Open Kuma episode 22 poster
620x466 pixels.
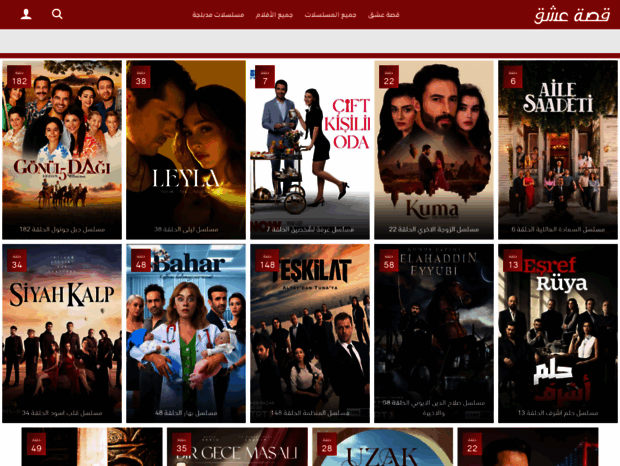pyautogui.click(x=434, y=150)
